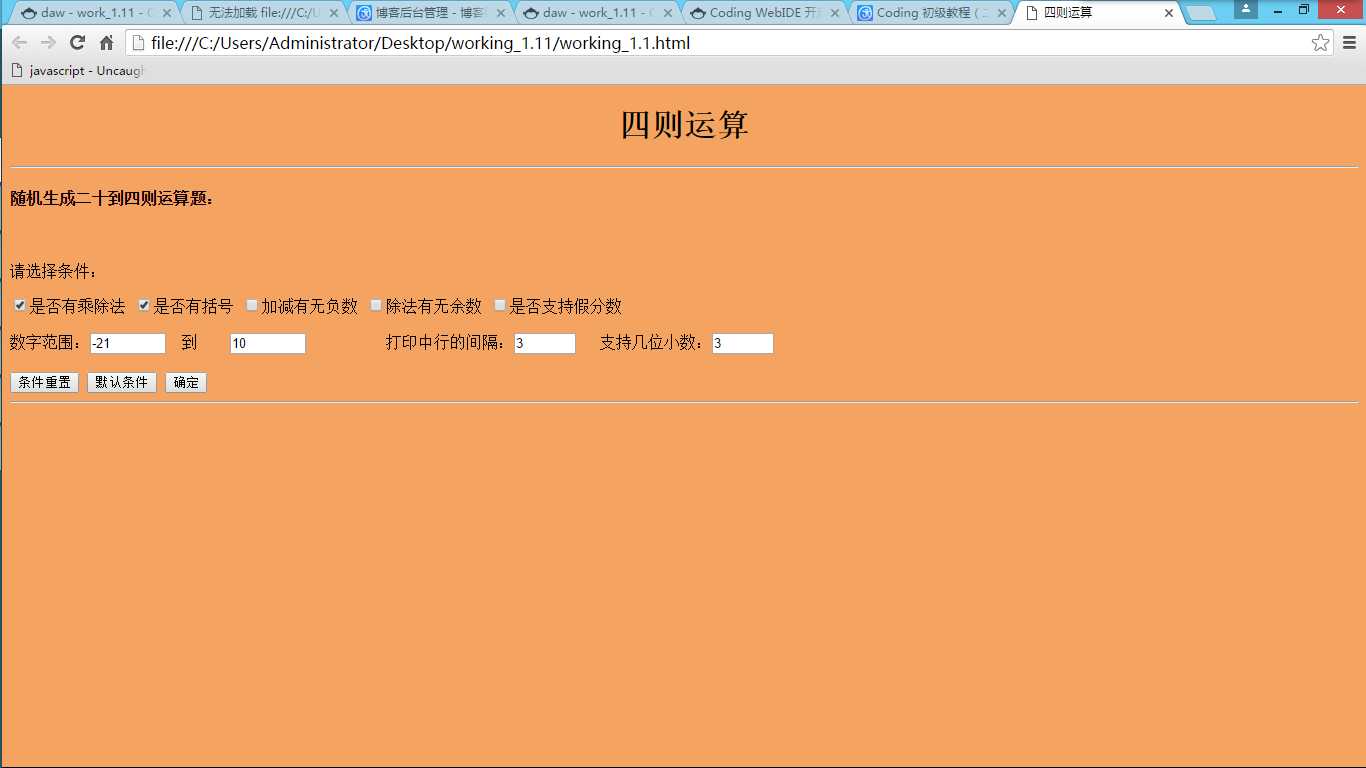This screenshot has height=768, width=1366.
Task: Click the user profile icon in title bar
Action: (1246, 8)
